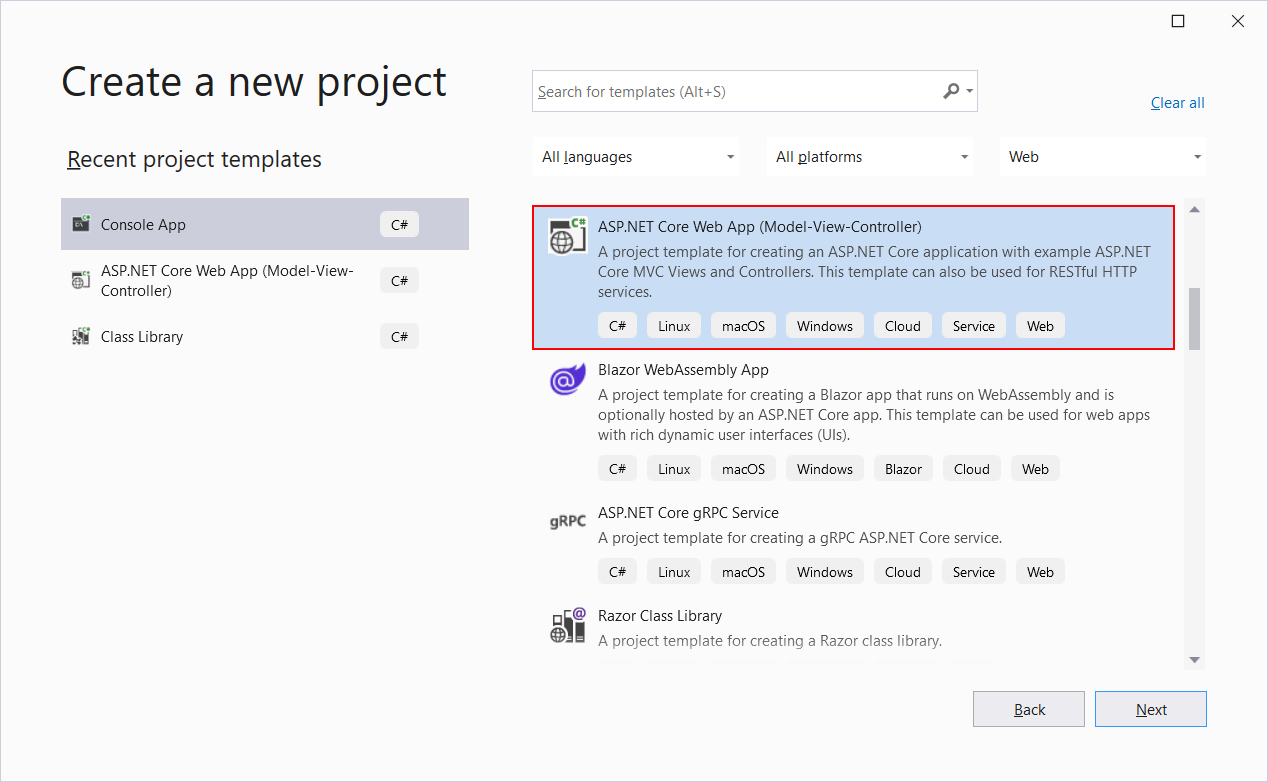Click the Razor Class Library template icon
1268x782 pixels.
point(567,624)
